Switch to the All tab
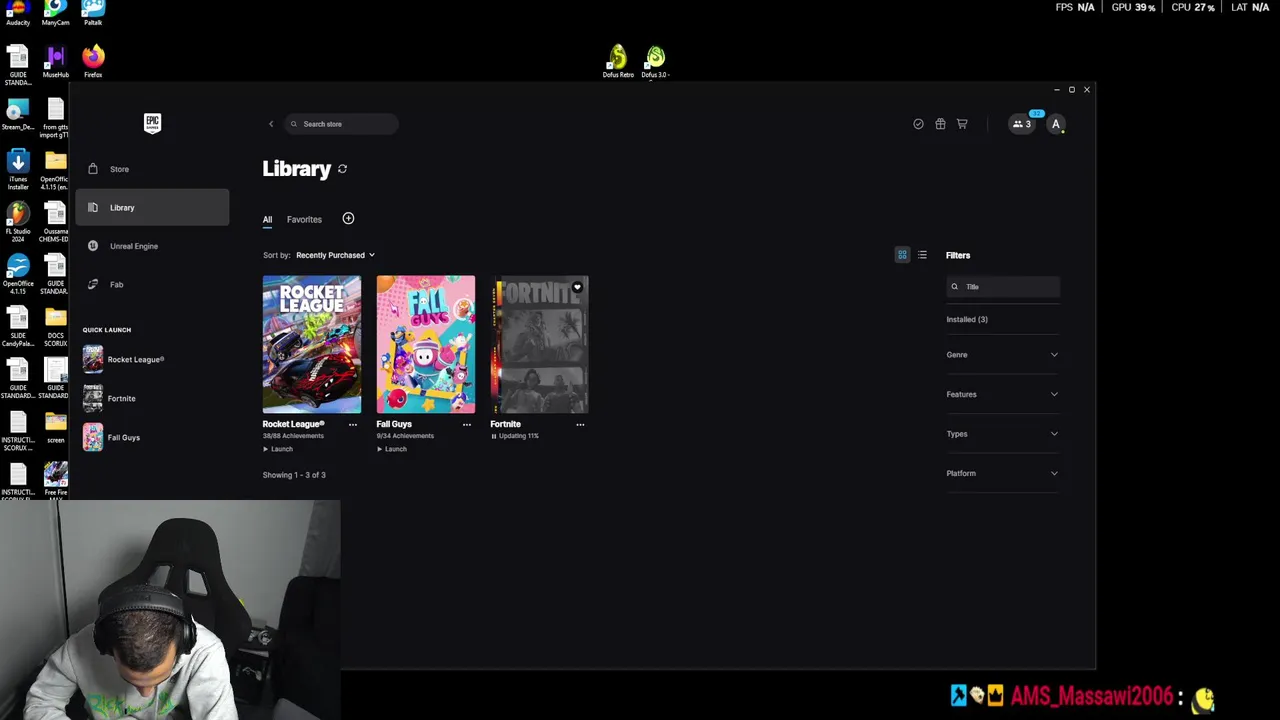 tap(267, 219)
